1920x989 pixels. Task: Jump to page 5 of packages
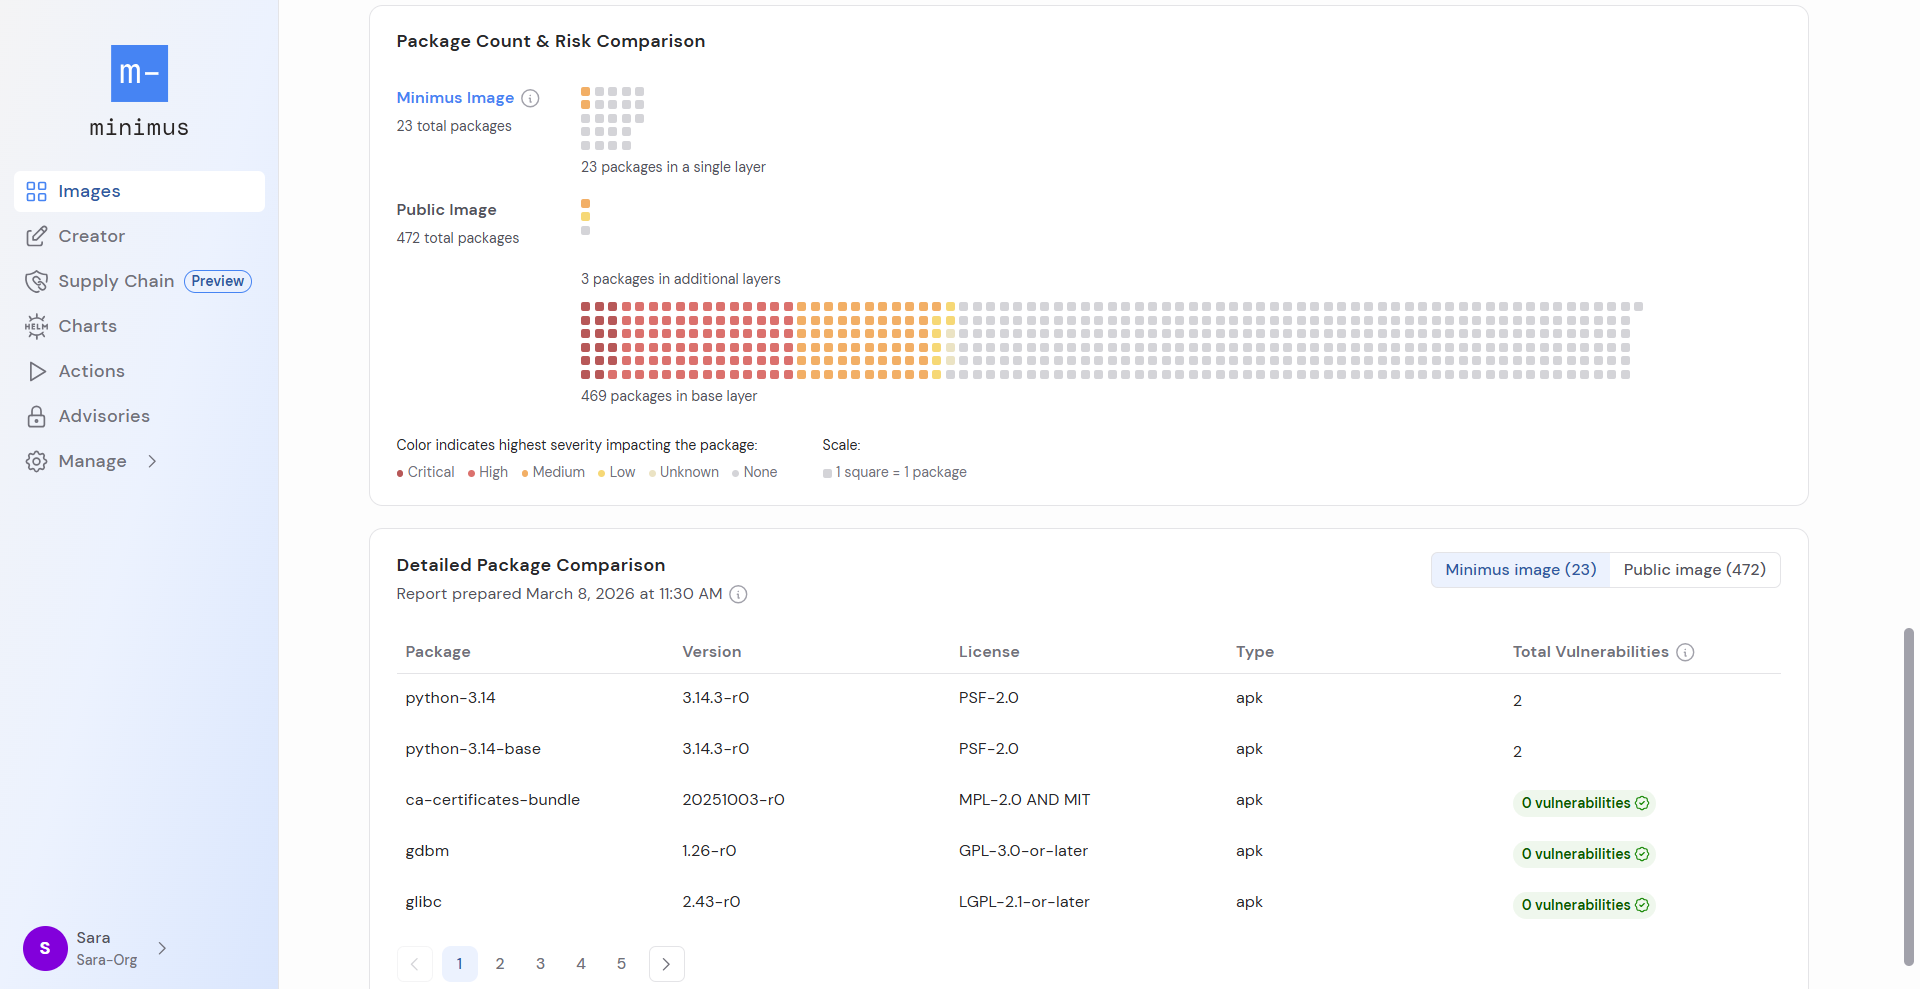coord(621,964)
